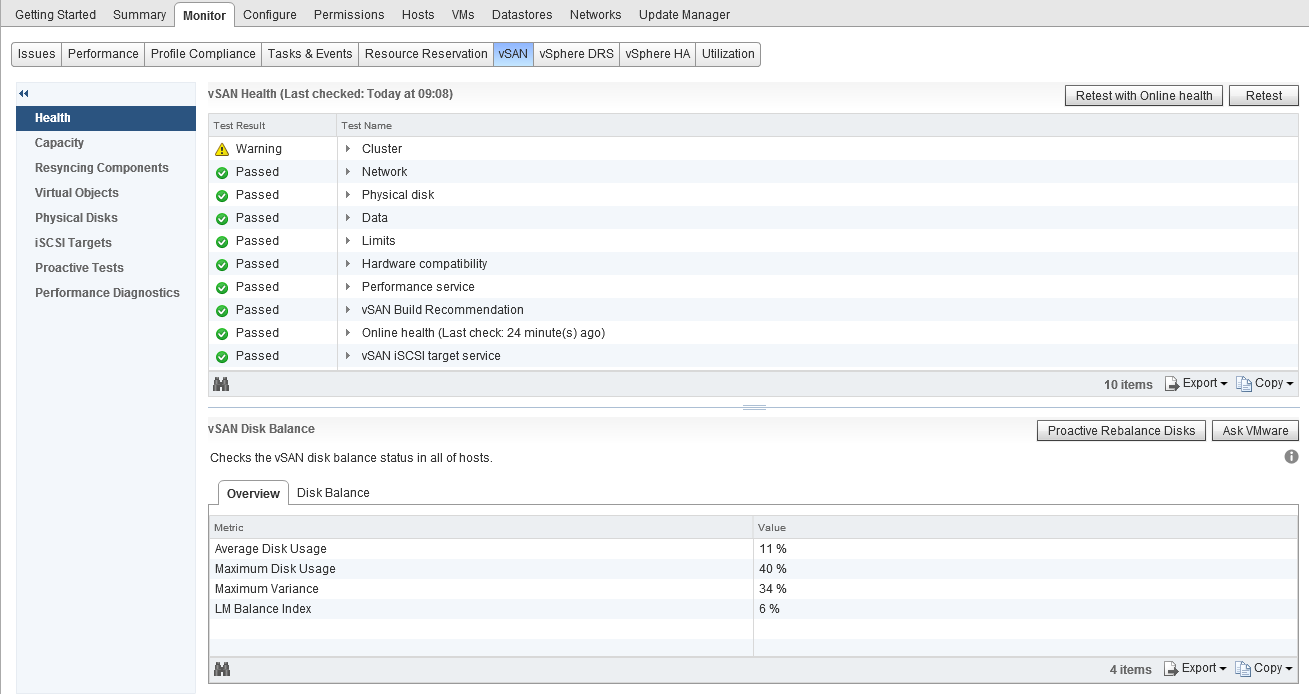Click the green check icon in Data row
The height and width of the screenshot is (694, 1309).
point(222,218)
